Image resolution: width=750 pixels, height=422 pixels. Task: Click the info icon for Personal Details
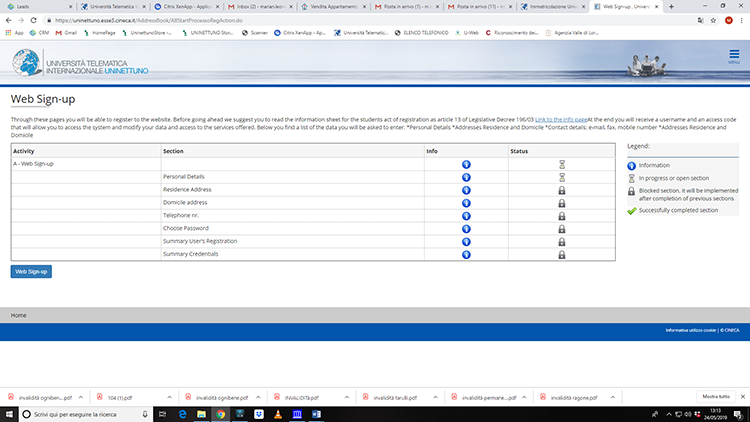(x=466, y=177)
